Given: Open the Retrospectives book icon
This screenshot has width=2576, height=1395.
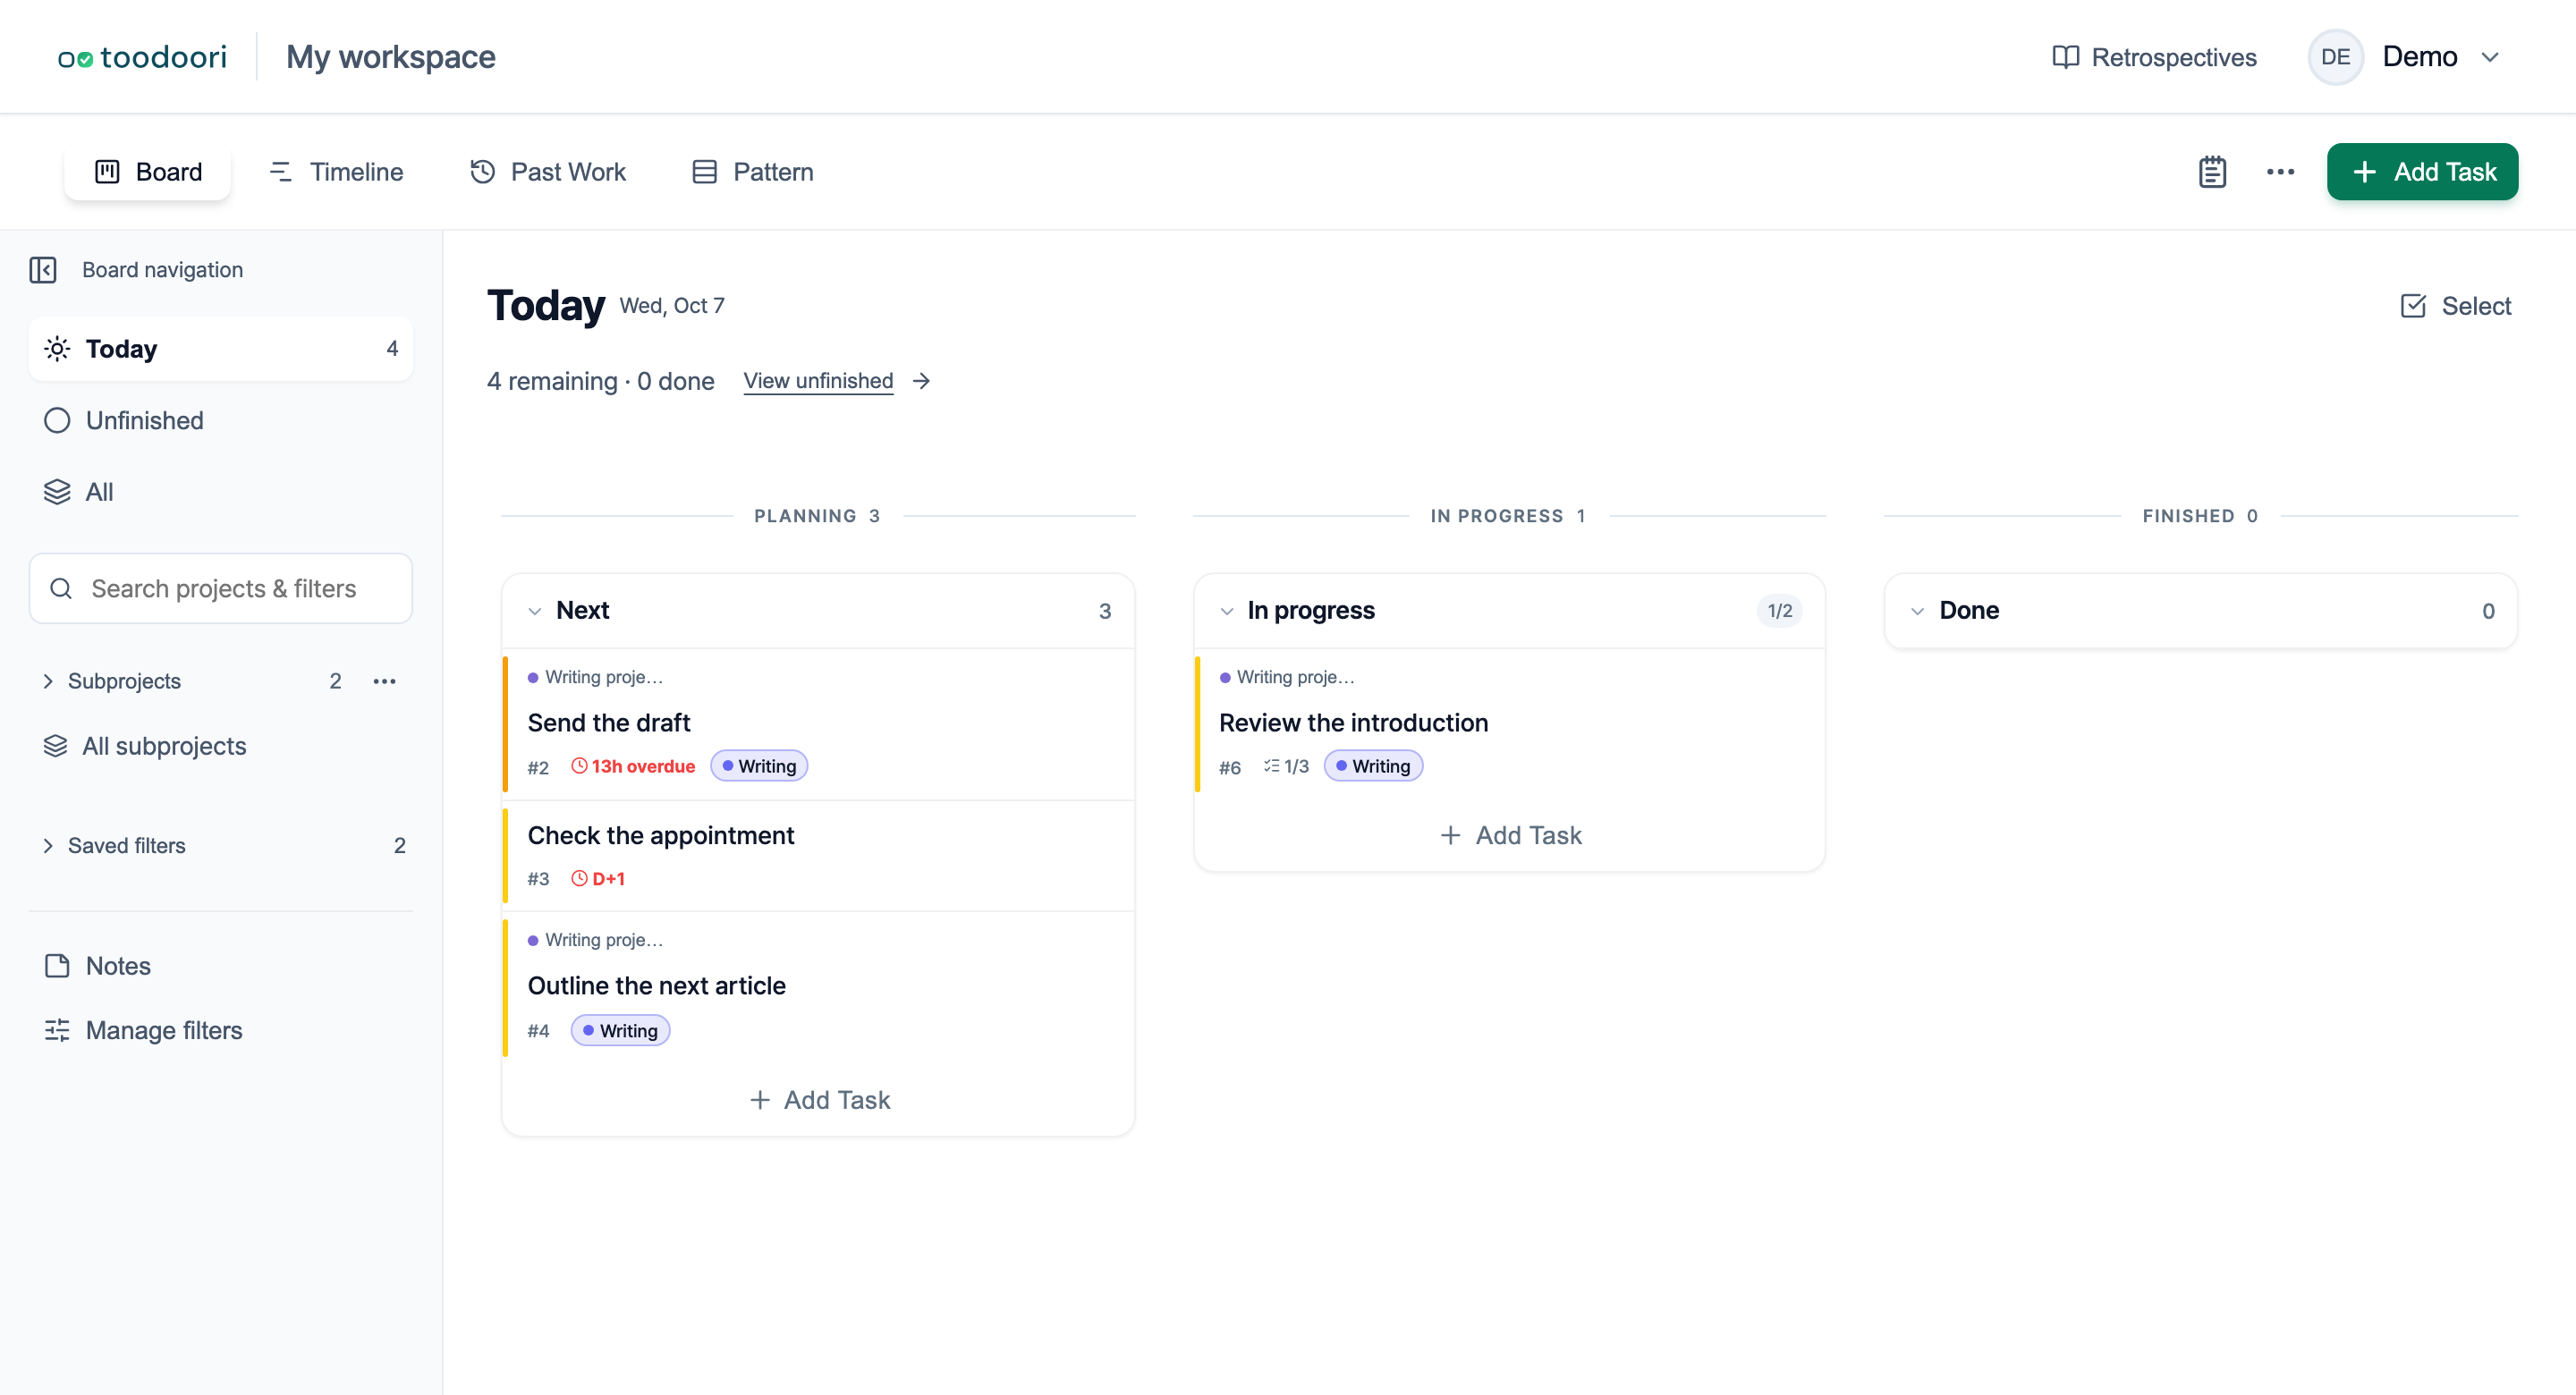Looking at the screenshot, I should (x=2065, y=57).
